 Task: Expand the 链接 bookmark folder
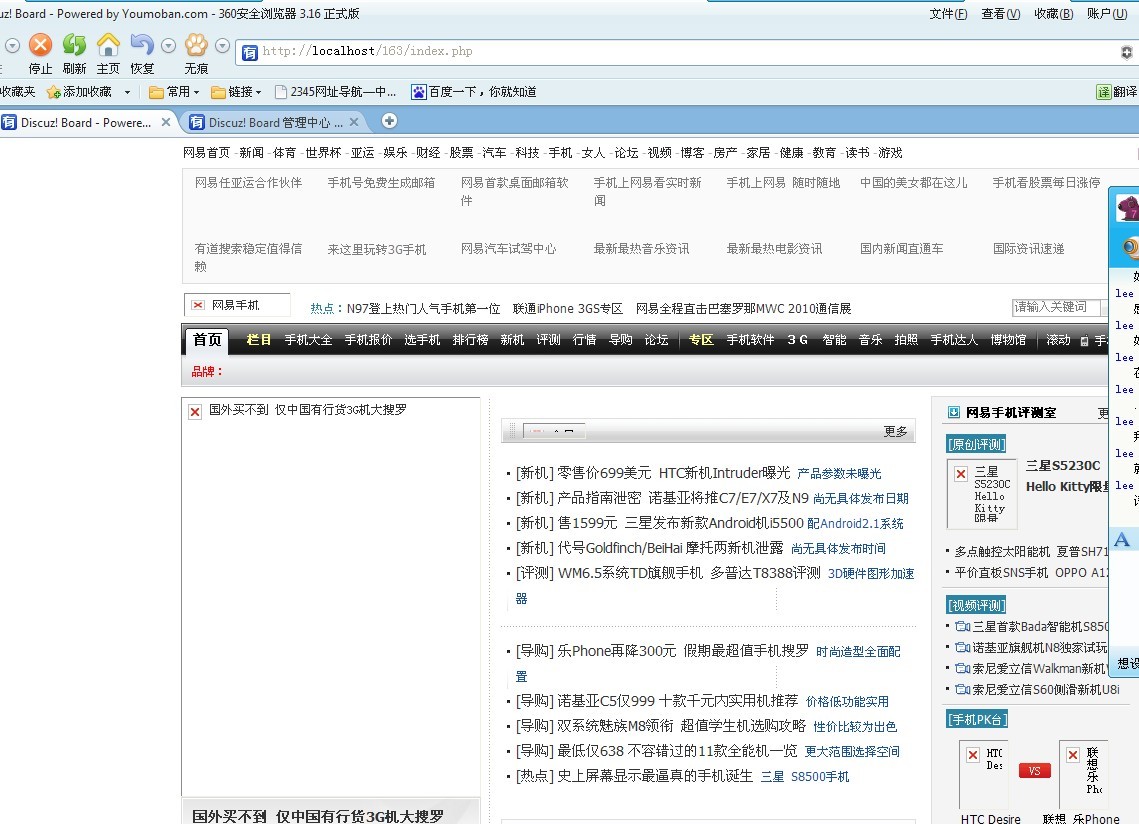[236, 92]
